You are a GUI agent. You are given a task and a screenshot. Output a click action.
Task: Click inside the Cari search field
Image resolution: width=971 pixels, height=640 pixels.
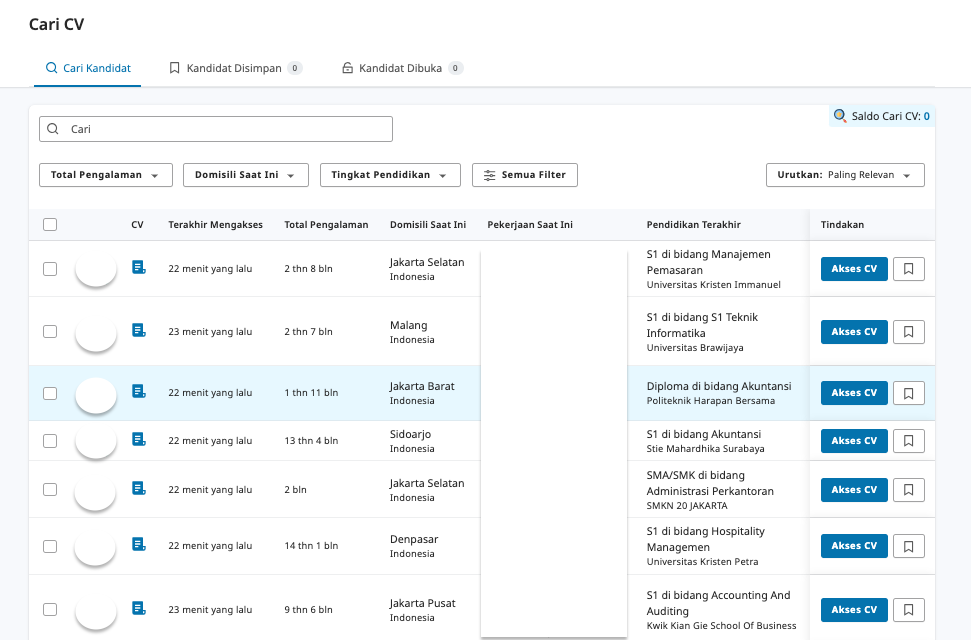(x=216, y=129)
